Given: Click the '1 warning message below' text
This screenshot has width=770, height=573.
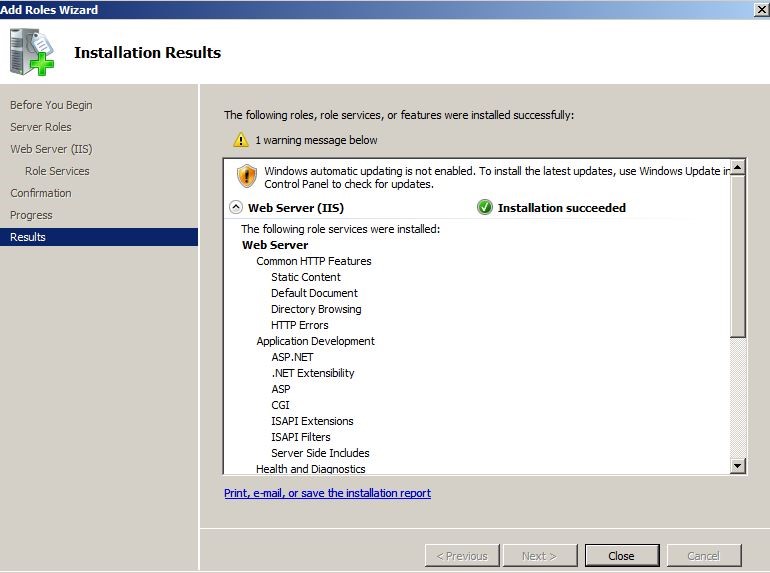Looking at the screenshot, I should [x=316, y=140].
